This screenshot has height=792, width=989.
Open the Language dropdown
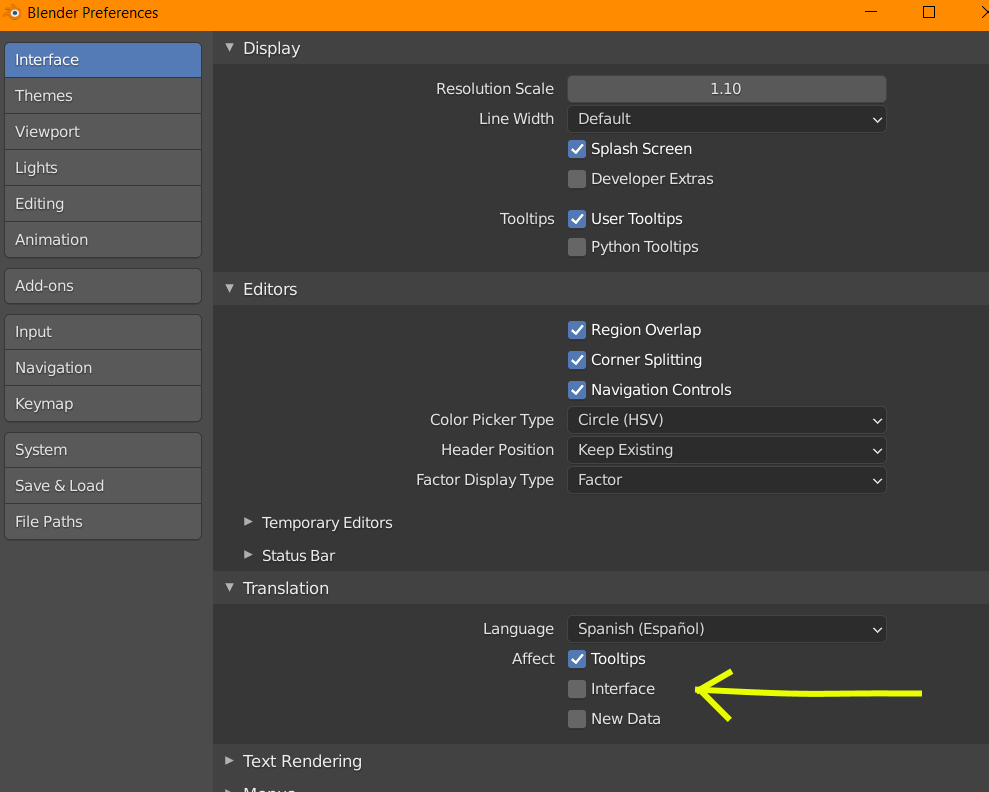click(x=726, y=629)
